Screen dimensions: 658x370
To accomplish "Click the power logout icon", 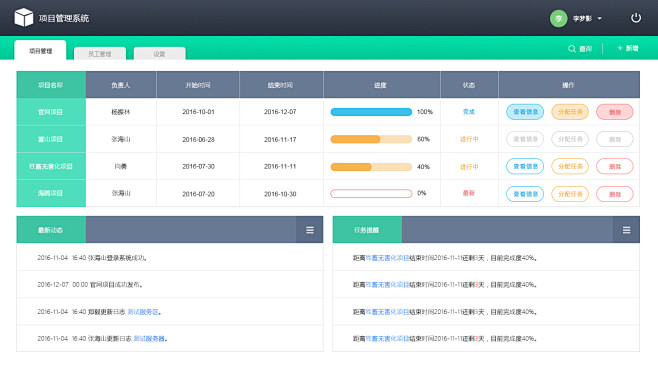I will (636, 18).
